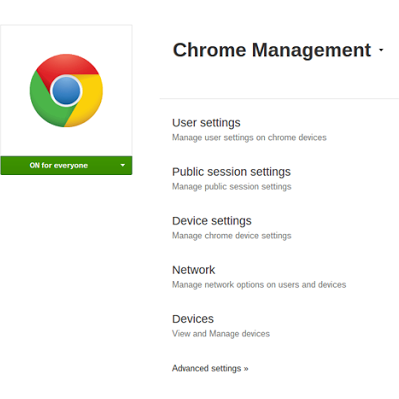This screenshot has width=399, height=399.
Task: Click the Chrome logo icon
Action: 66,90
